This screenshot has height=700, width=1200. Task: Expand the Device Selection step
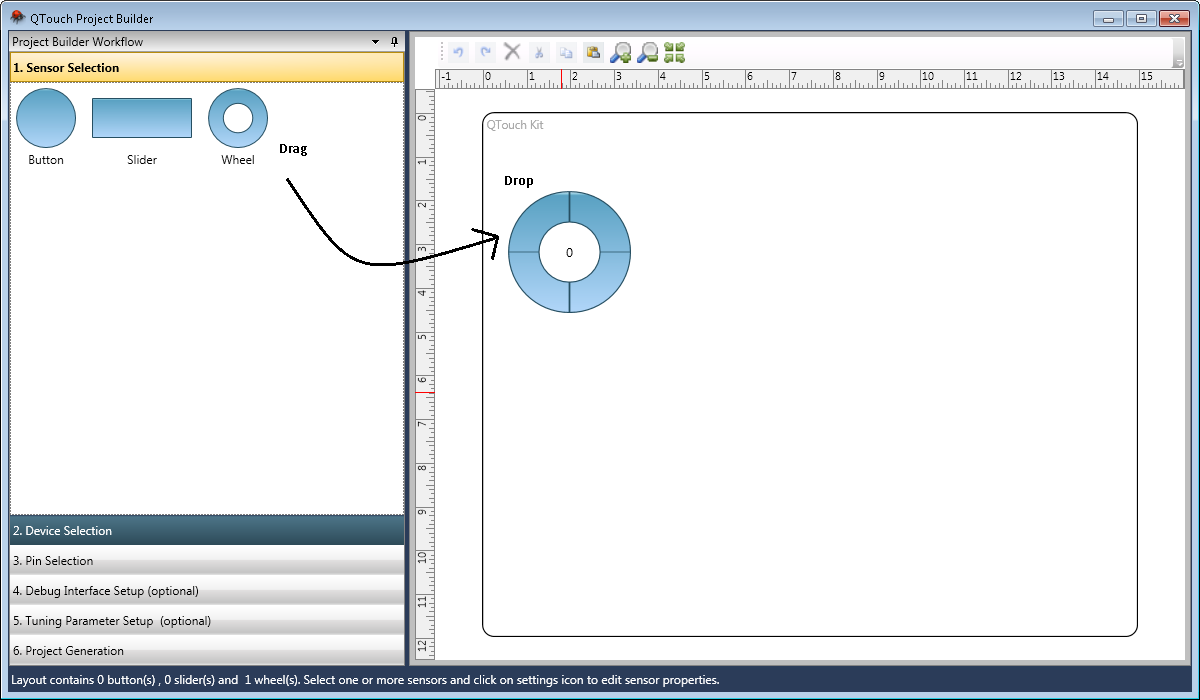coord(207,530)
